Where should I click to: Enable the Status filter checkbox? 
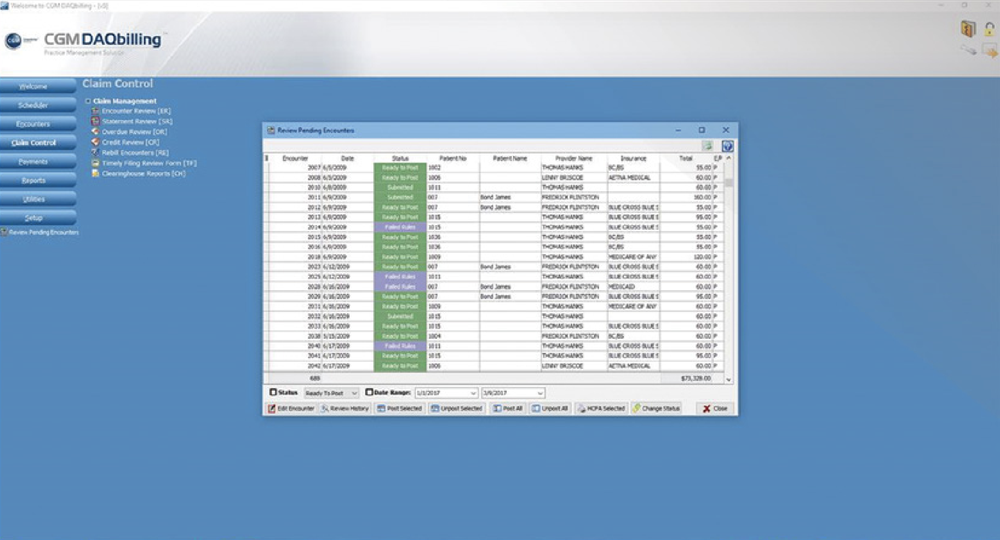point(273,392)
